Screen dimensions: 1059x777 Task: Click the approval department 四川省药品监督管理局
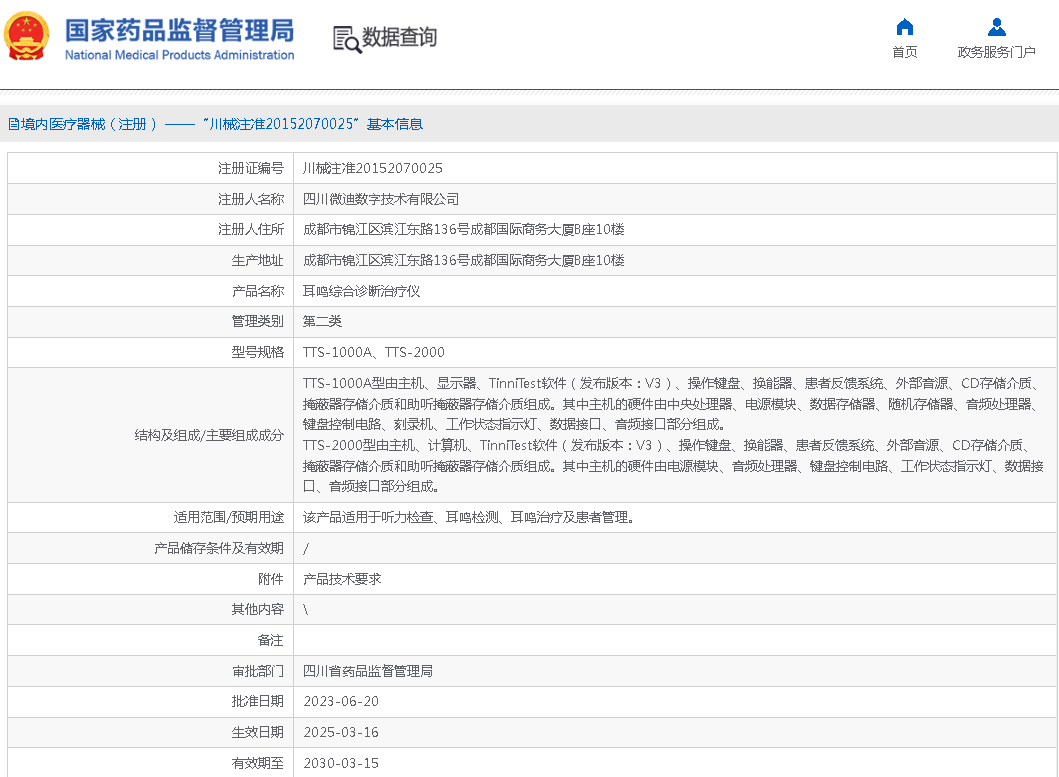coord(367,671)
